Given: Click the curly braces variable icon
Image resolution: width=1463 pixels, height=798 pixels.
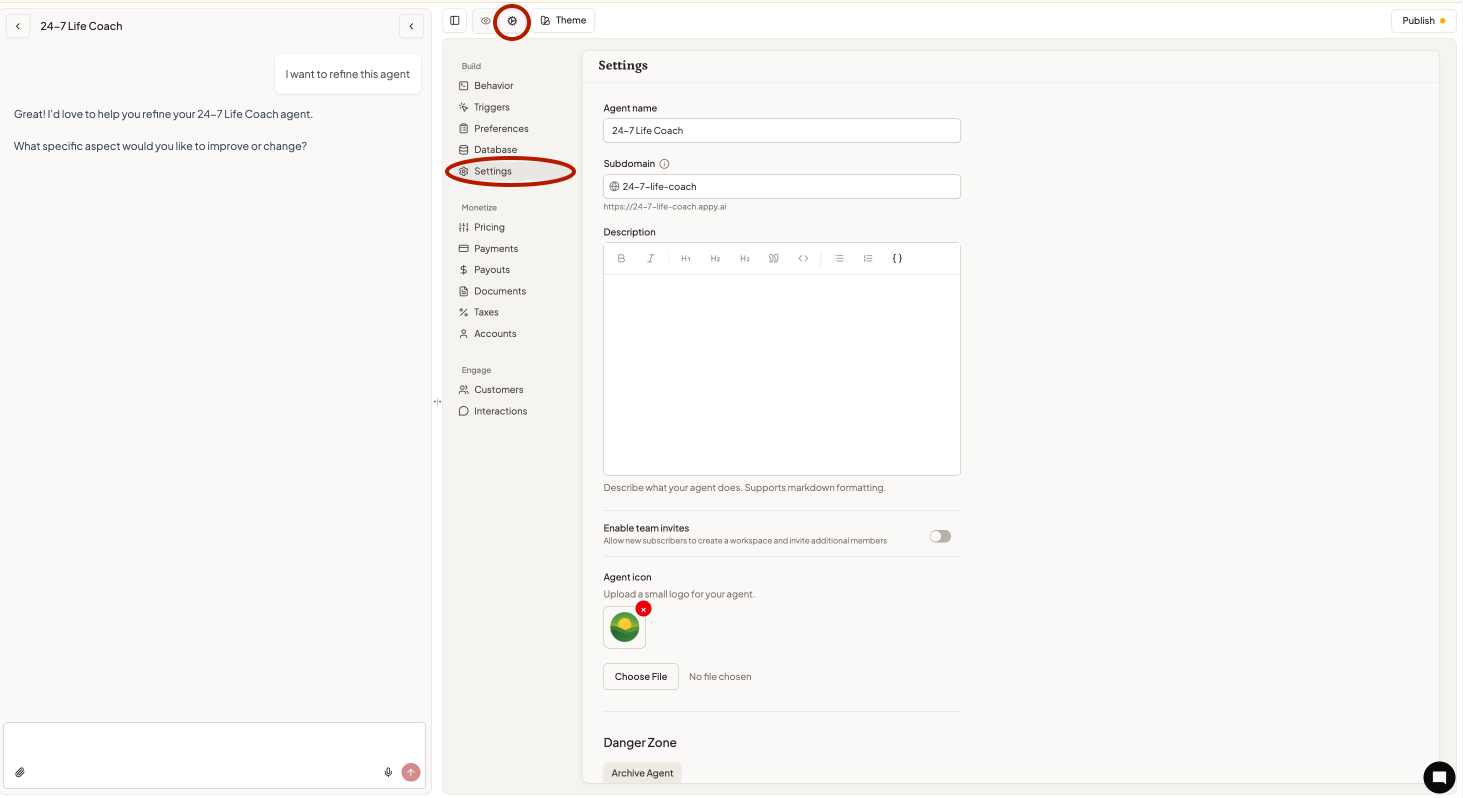Looking at the screenshot, I should pos(897,258).
